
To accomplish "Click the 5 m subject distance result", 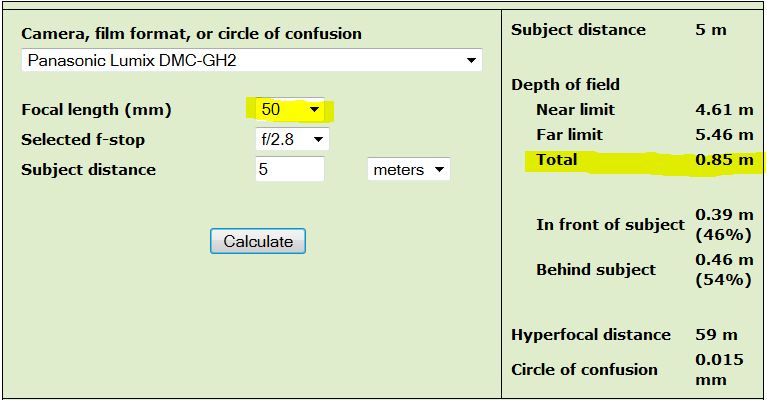I will [711, 29].
